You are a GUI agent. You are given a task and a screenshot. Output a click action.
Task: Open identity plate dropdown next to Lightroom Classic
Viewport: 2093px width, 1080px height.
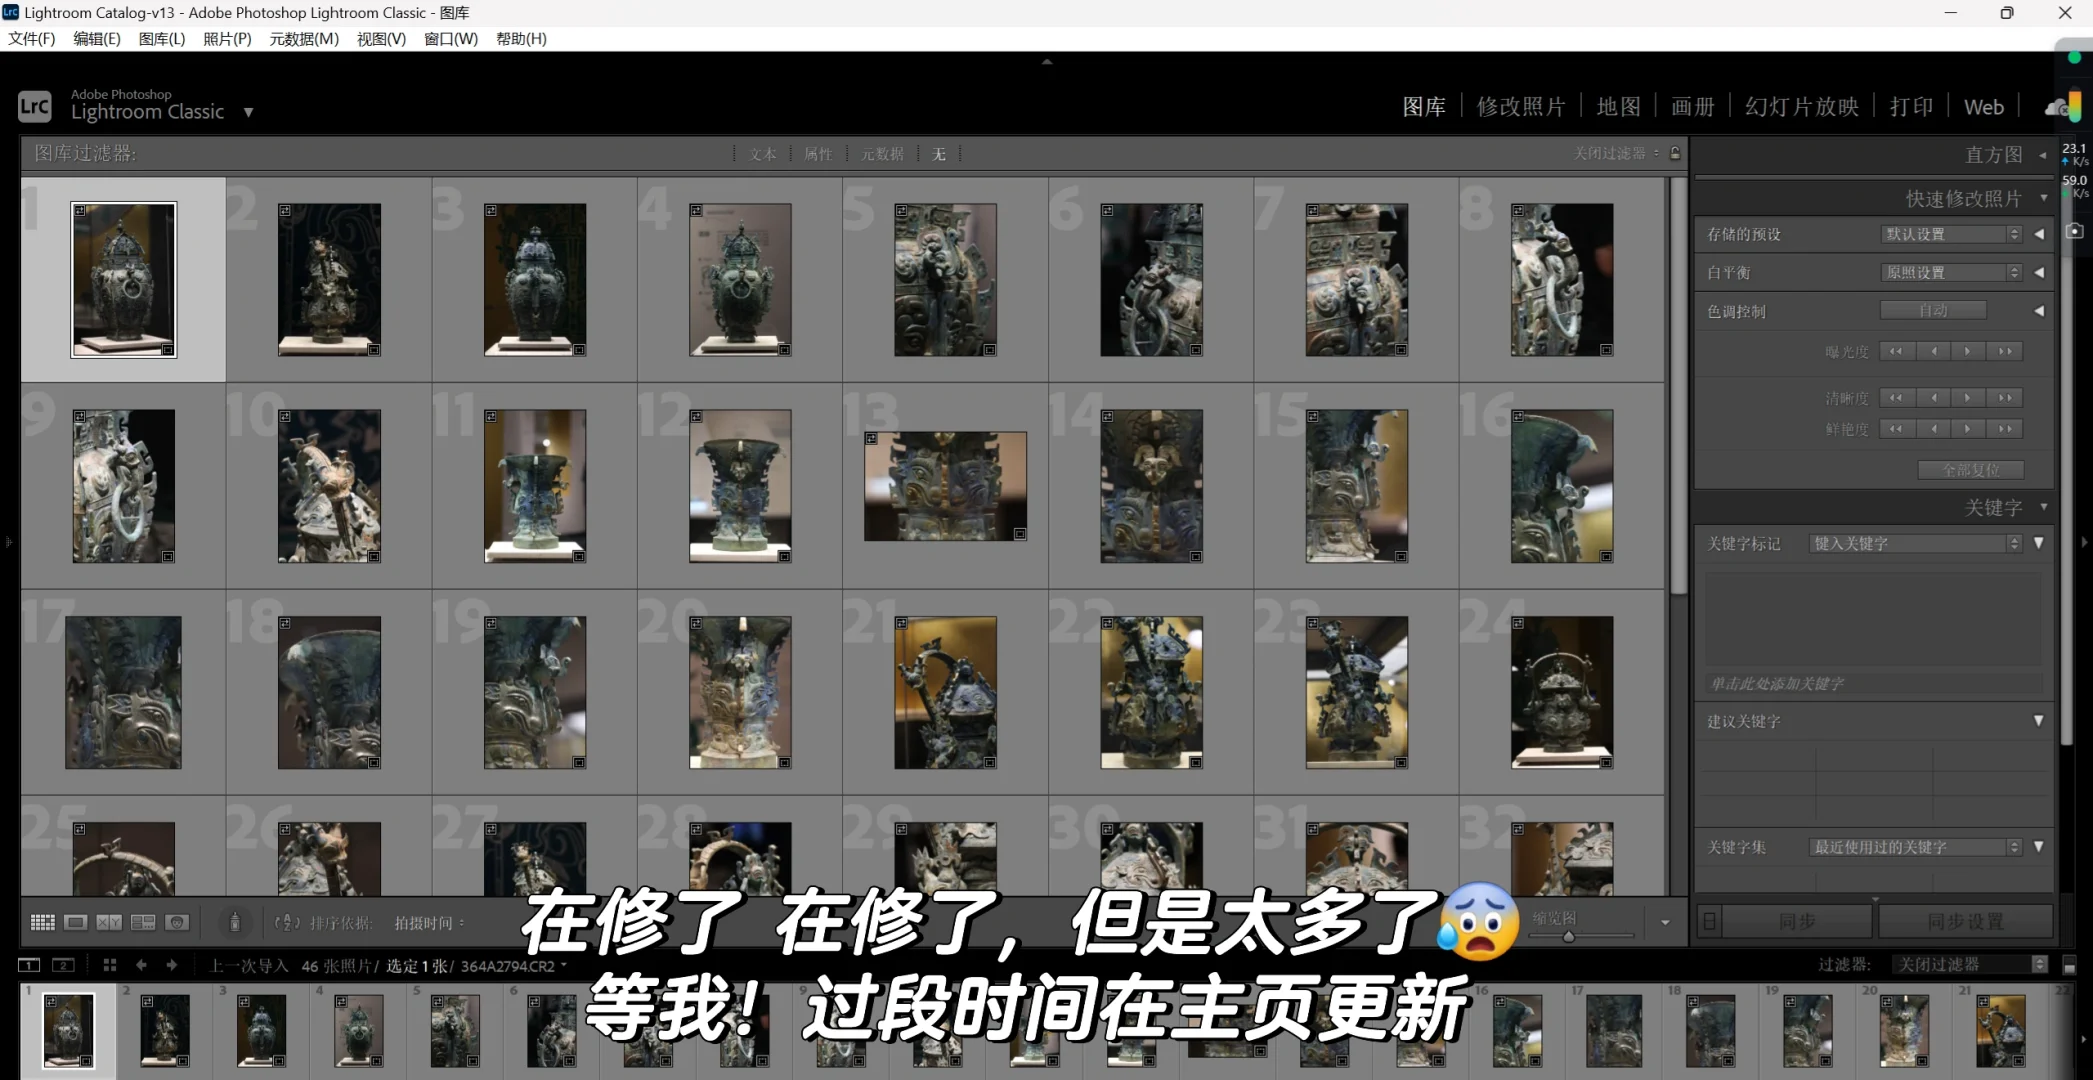248,112
